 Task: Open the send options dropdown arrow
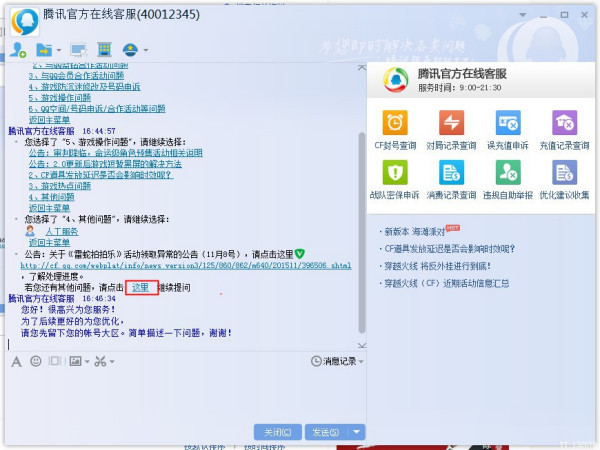click(357, 432)
